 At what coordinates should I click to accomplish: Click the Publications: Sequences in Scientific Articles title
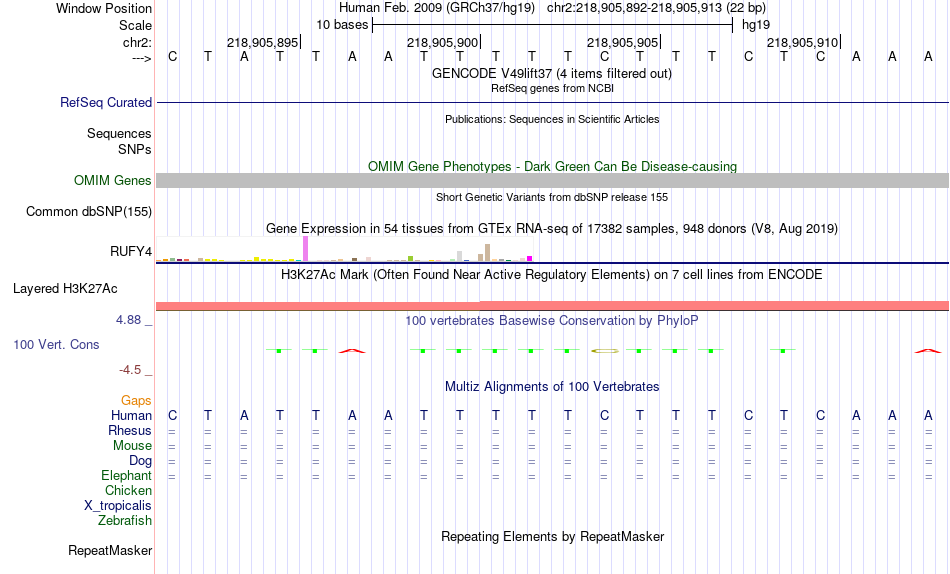(552, 119)
